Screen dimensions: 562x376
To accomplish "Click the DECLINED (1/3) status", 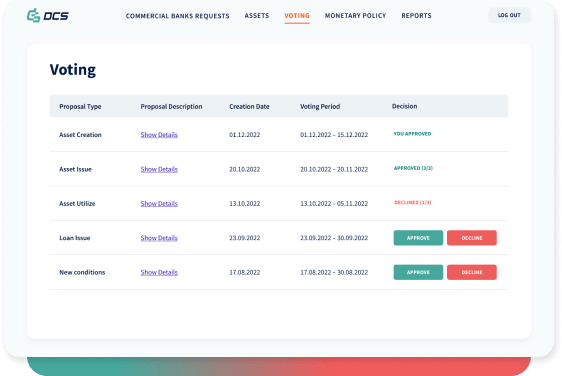I will pos(413,203).
